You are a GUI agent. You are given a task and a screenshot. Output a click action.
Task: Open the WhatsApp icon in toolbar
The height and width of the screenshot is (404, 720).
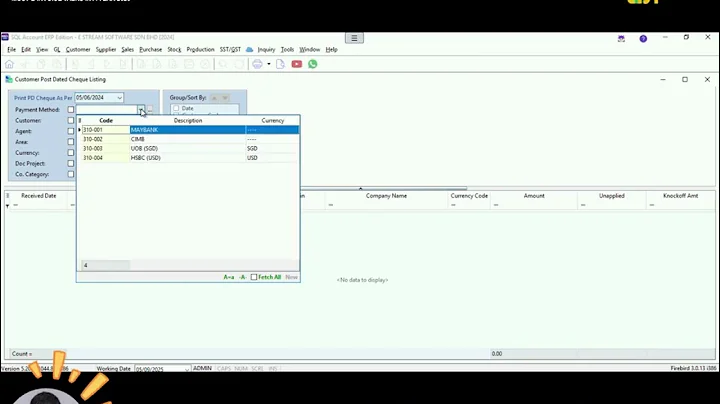313,64
